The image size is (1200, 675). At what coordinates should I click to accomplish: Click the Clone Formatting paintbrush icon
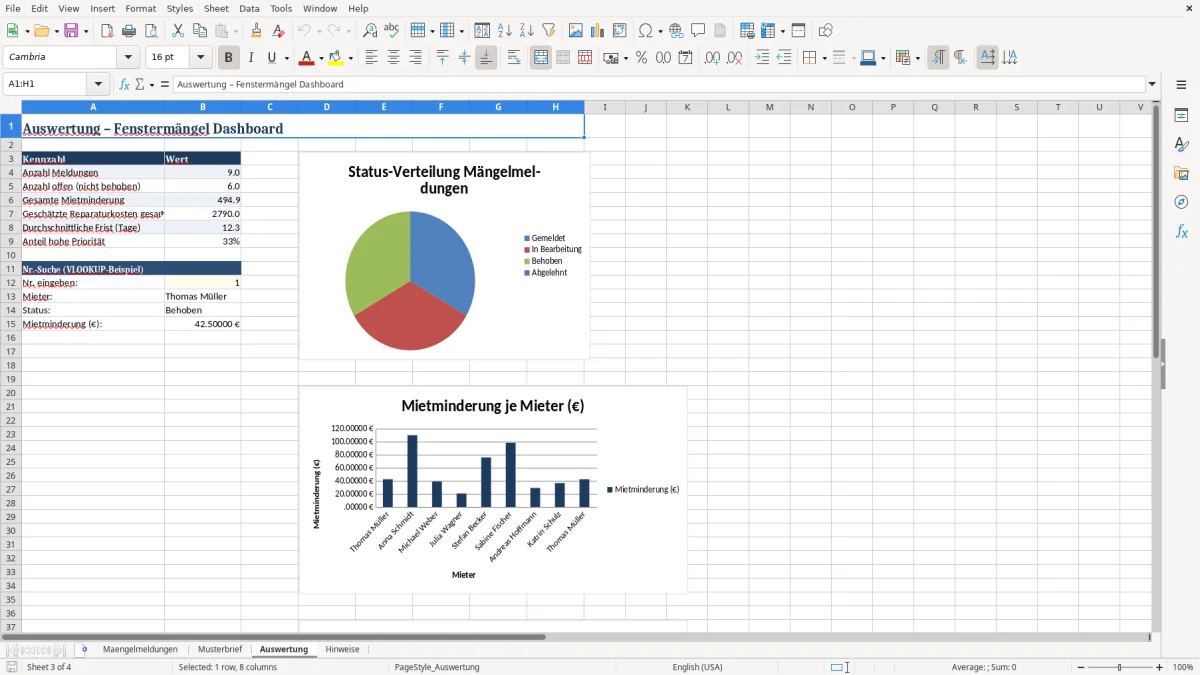point(256,31)
